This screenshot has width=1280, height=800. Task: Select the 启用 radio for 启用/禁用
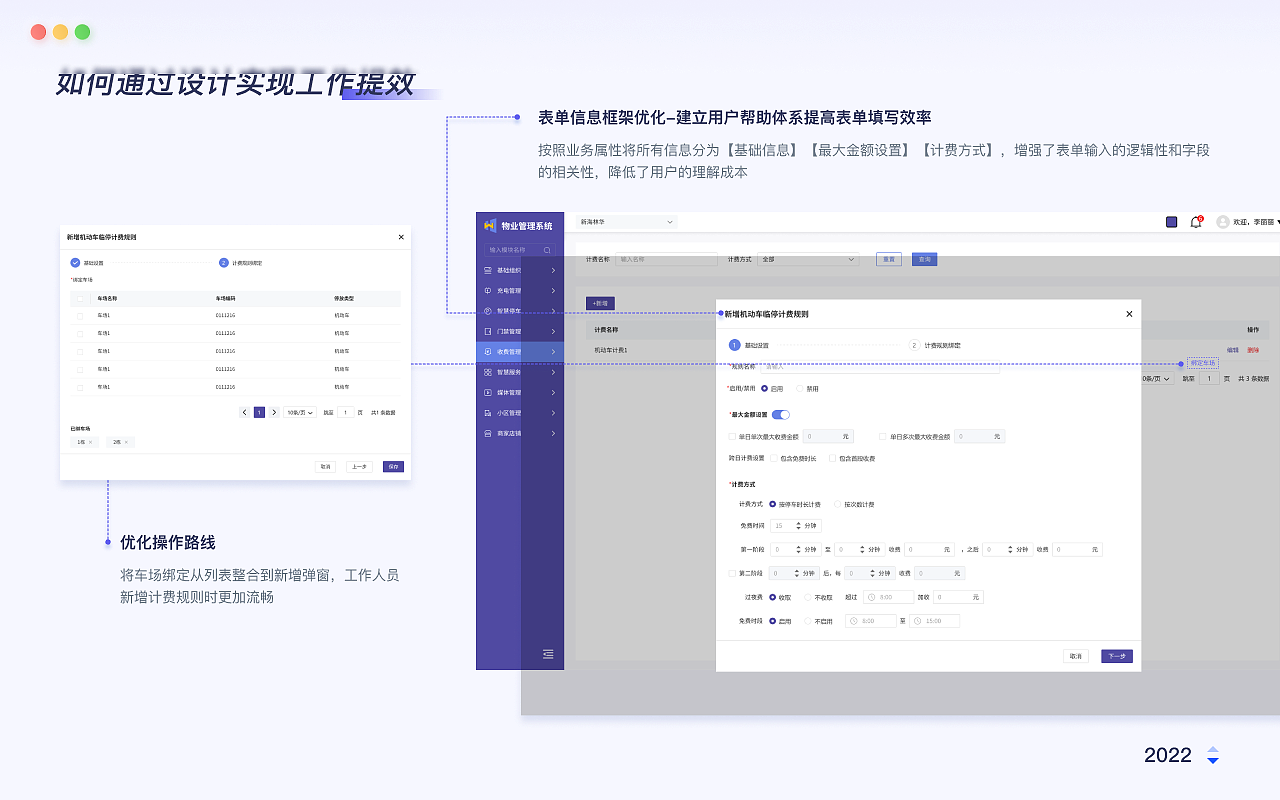coord(765,388)
